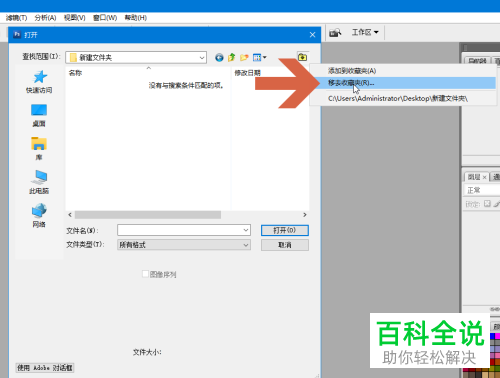This screenshot has width=500, height=378.
Task: Click the Favorites folder icon
Action: pyautogui.click(x=302, y=57)
